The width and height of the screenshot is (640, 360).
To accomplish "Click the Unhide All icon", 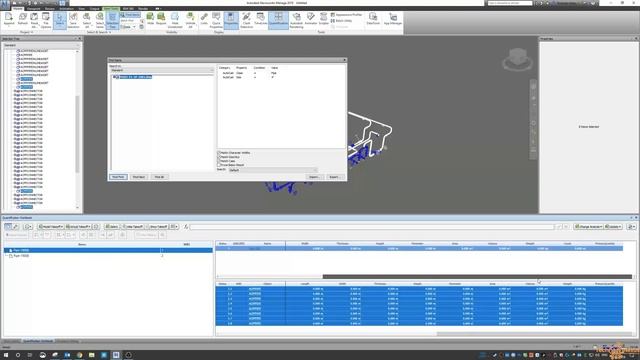I will tap(190, 19).
